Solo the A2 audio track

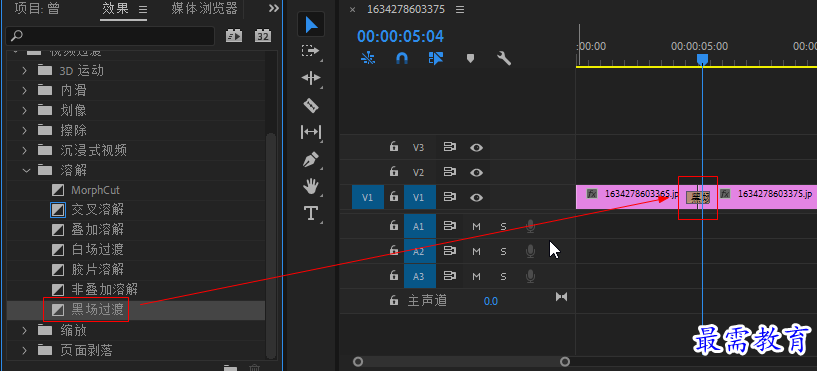pyautogui.click(x=503, y=252)
